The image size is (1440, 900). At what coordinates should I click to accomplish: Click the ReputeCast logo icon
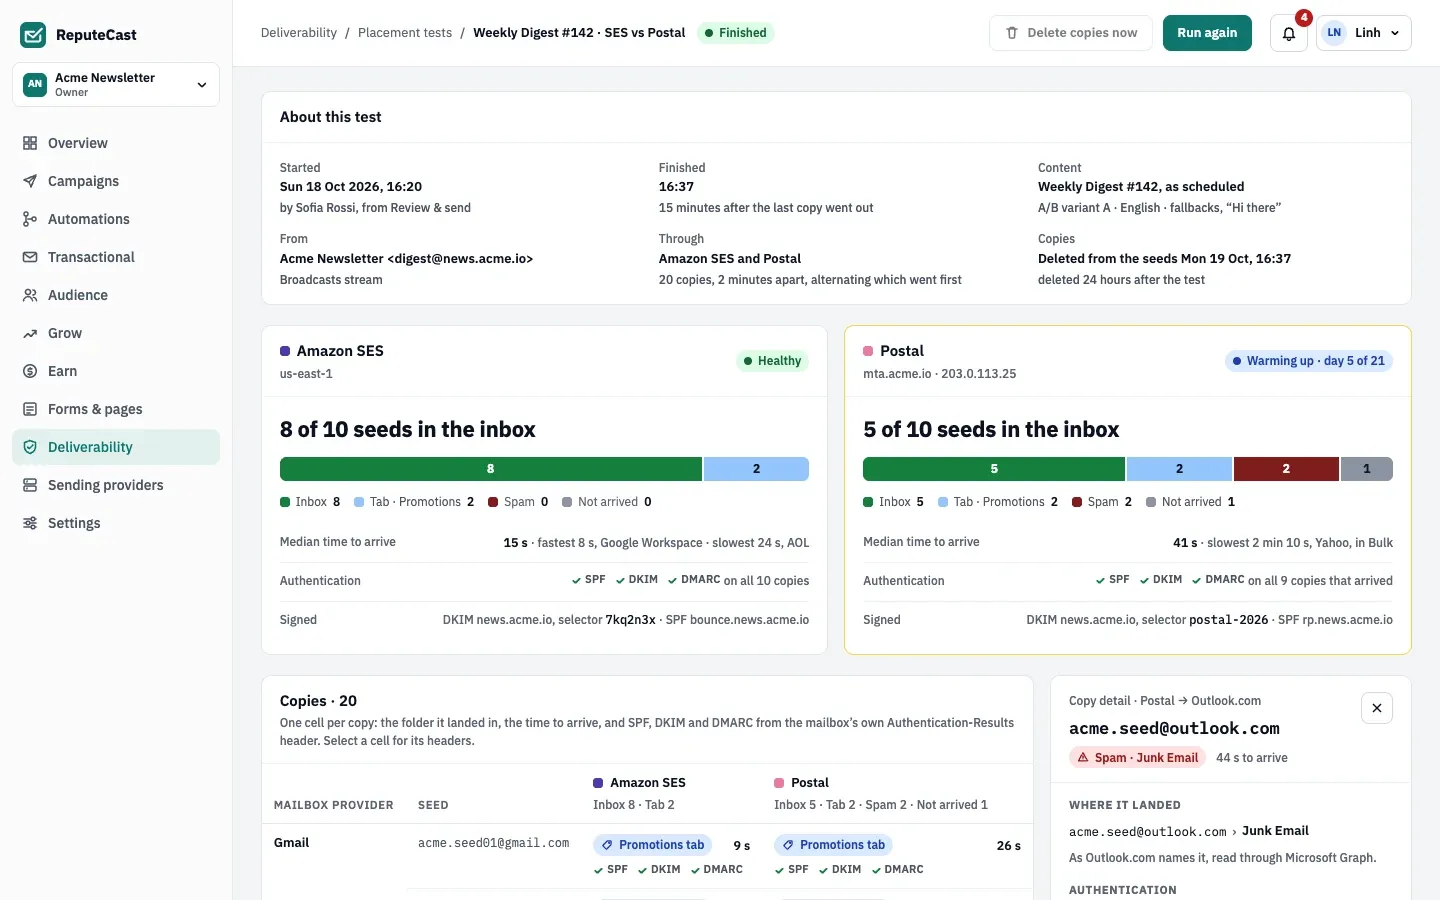(x=33, y=35)
